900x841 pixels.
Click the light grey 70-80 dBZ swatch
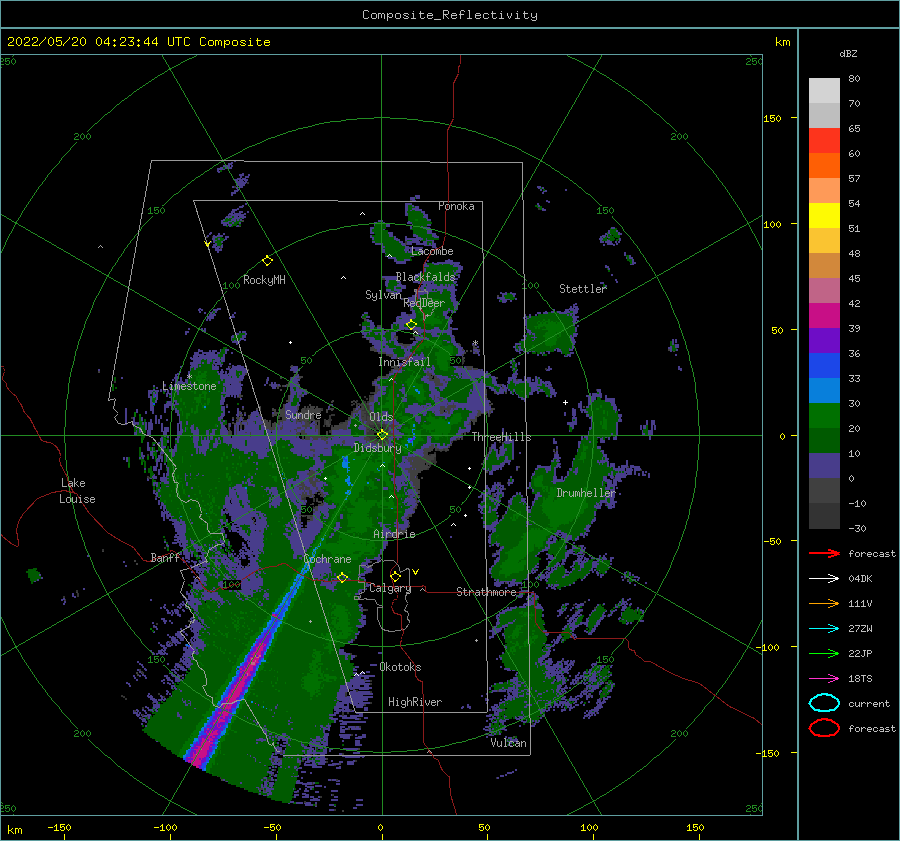pyautogui.click(x=824, y=91)
